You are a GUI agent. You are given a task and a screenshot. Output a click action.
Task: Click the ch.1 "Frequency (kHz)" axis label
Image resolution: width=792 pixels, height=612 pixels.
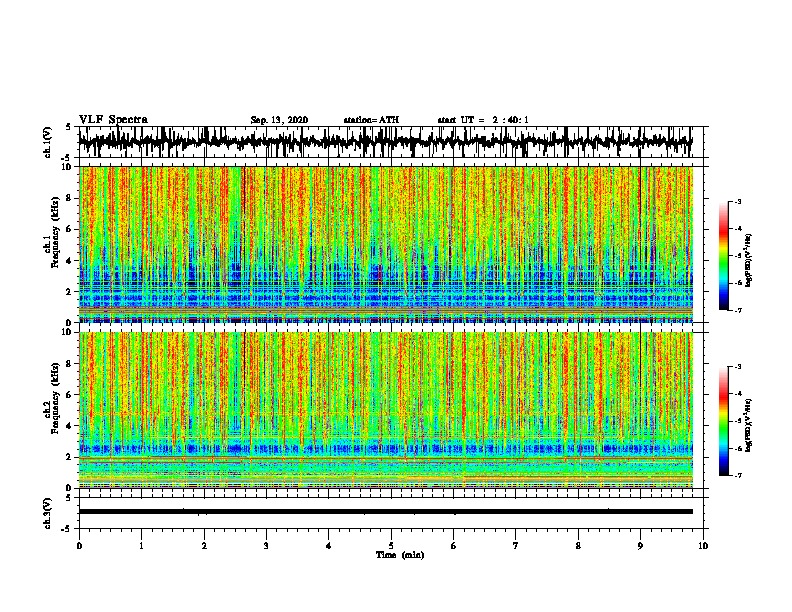point(55,232)
